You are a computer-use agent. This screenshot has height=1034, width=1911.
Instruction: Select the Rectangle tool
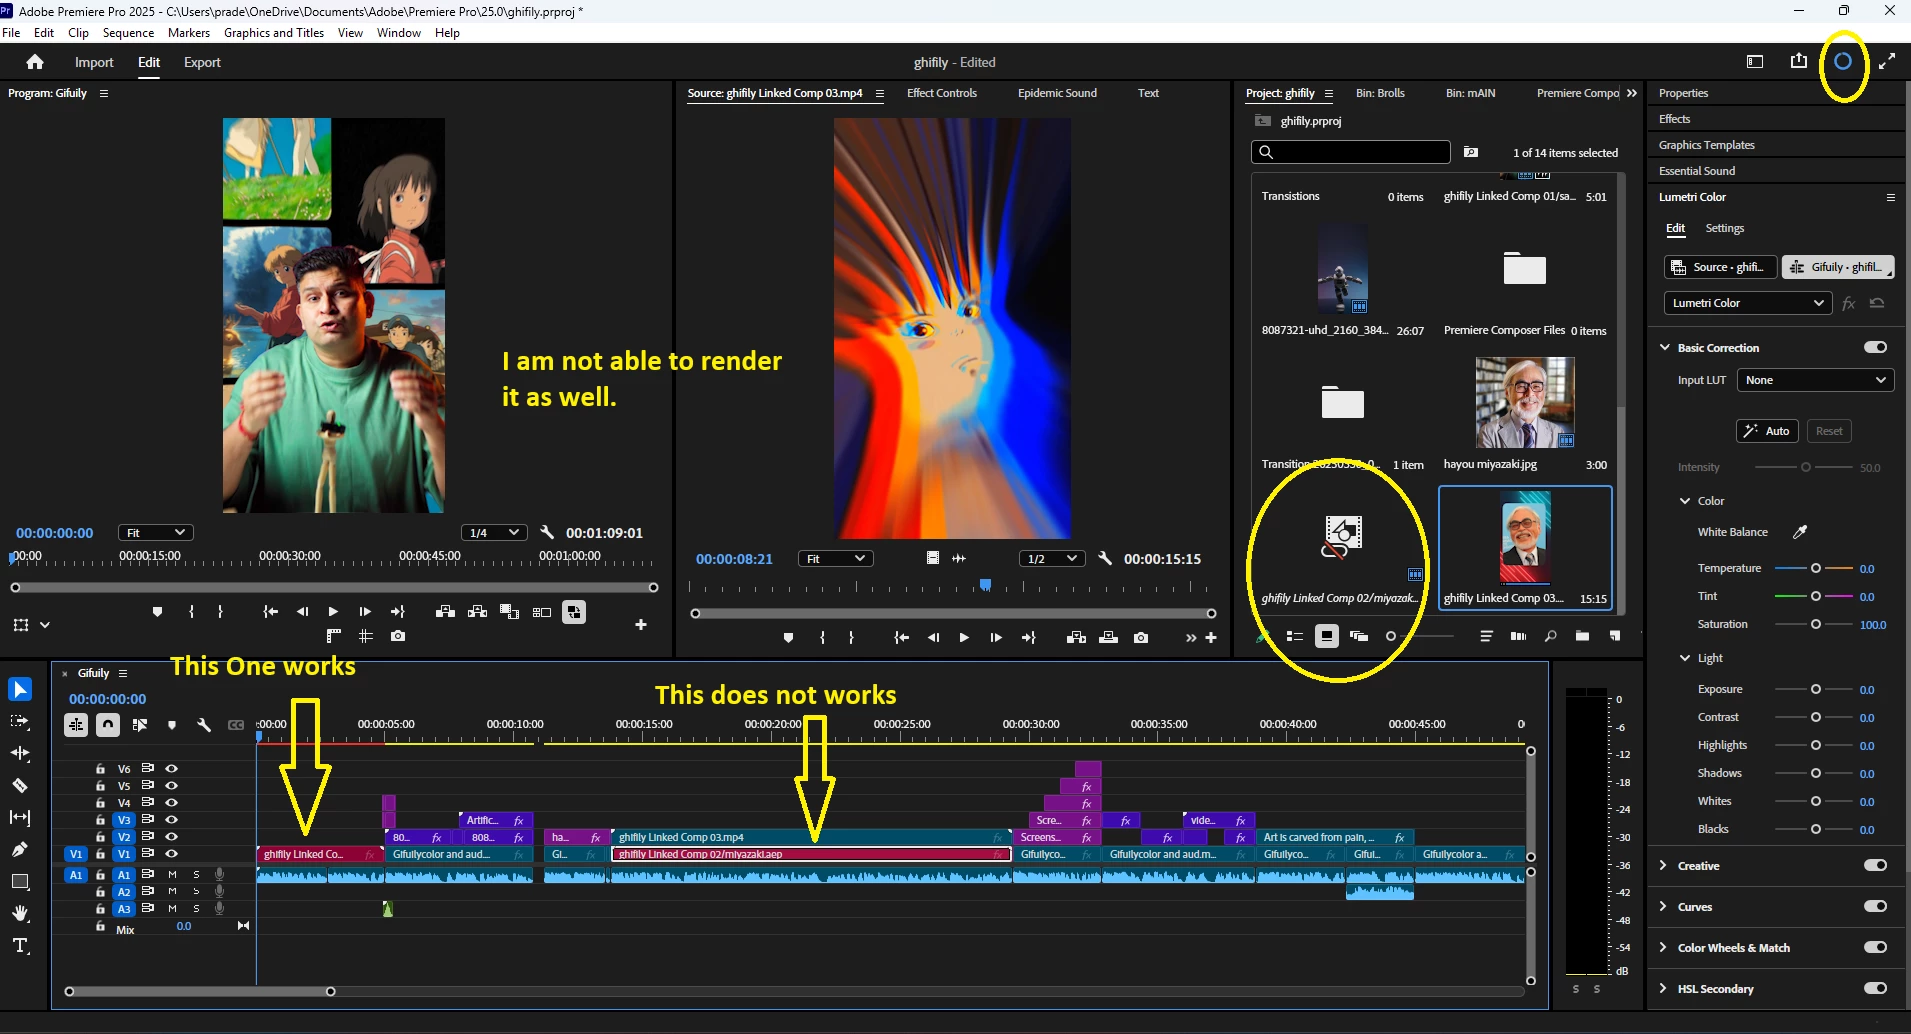coord(20,881)
